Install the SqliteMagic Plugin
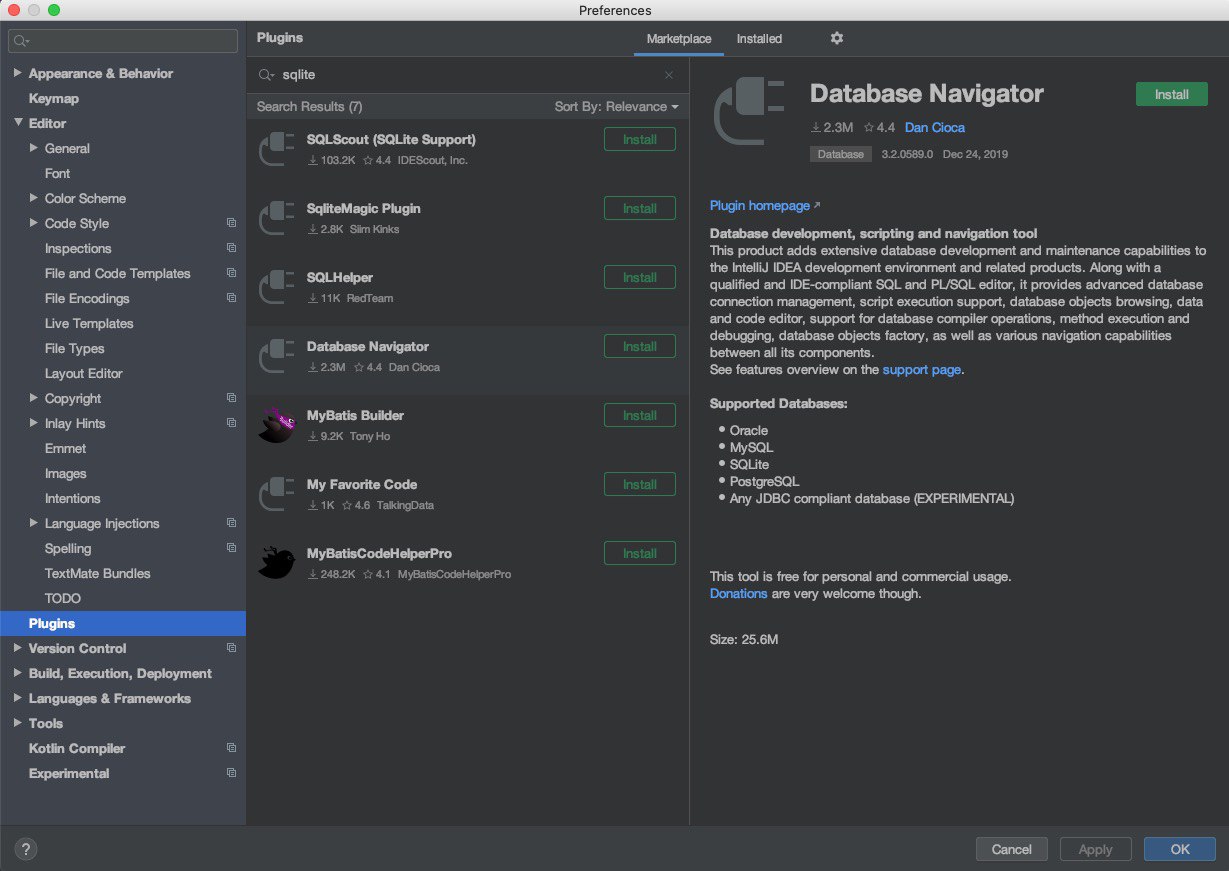1229x871 pixels. (x=640, y=209)
